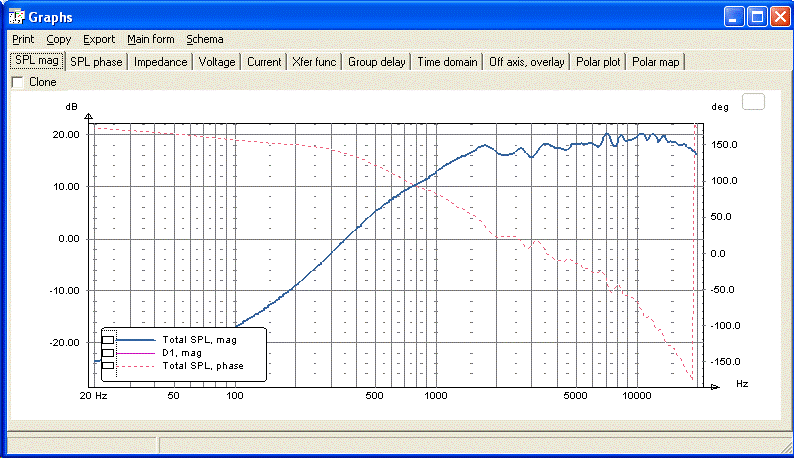Screen dimensions: 794x458
Task: Open the Export menu
Action: click(99, 39)
